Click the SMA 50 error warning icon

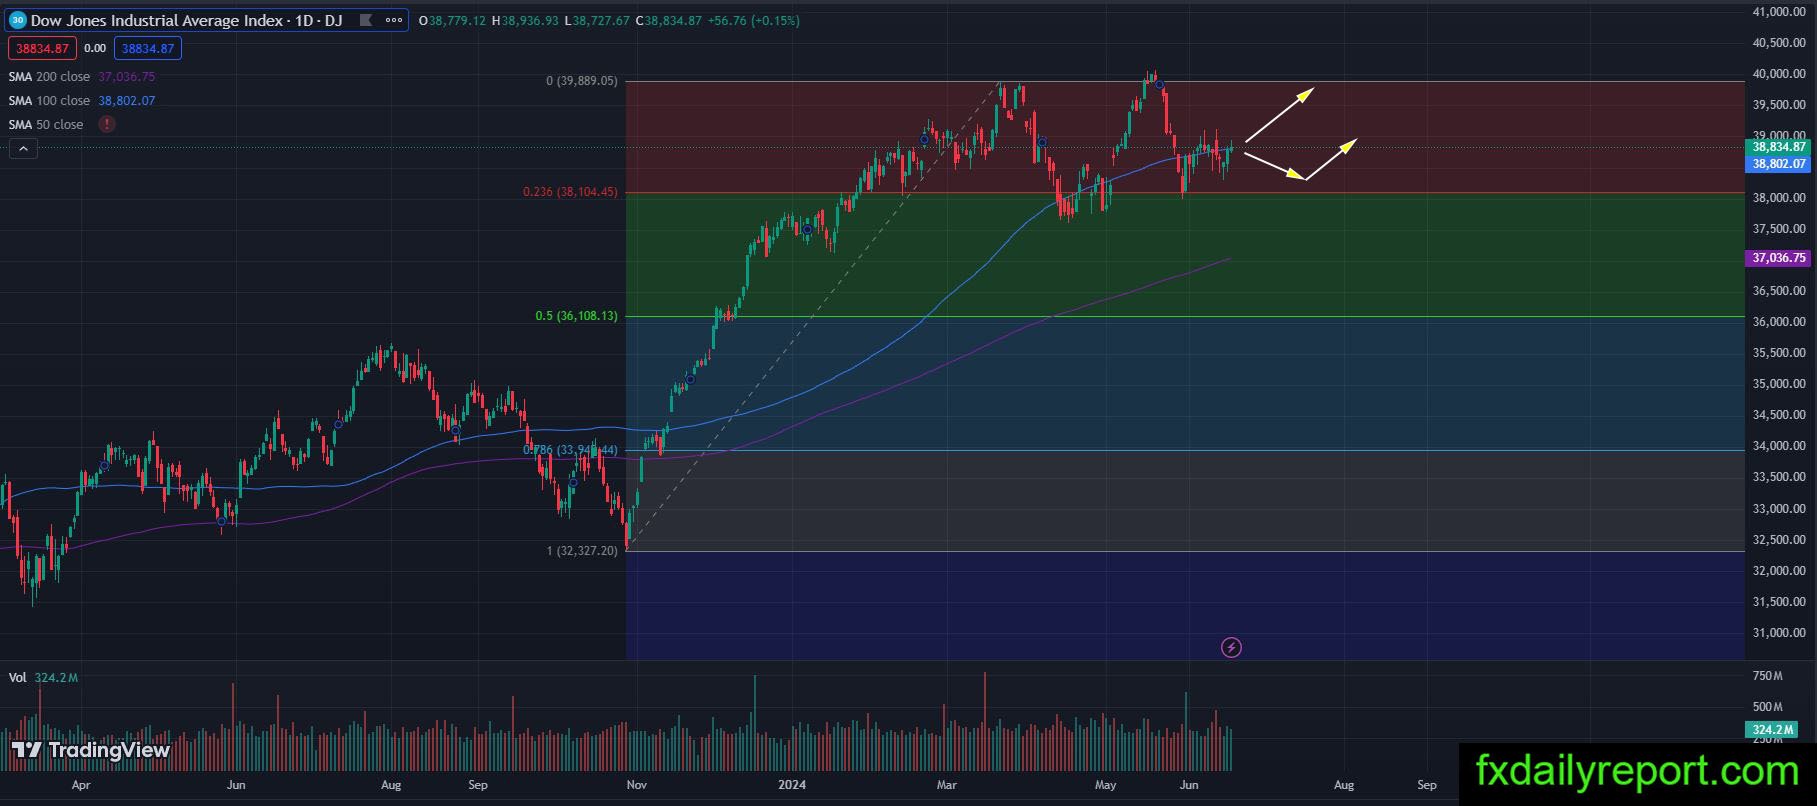click(107, 124)
